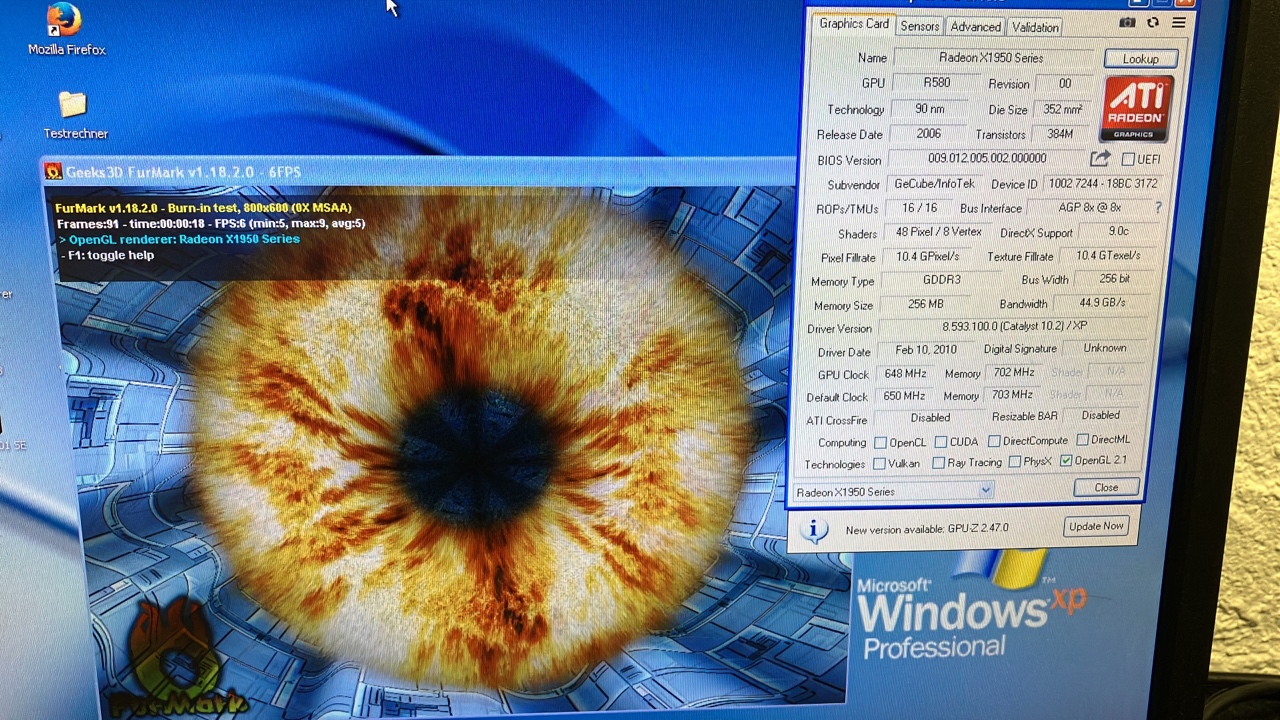
Task: Click the ATI CrossFire value Disabled
Action: click(930, 418)
